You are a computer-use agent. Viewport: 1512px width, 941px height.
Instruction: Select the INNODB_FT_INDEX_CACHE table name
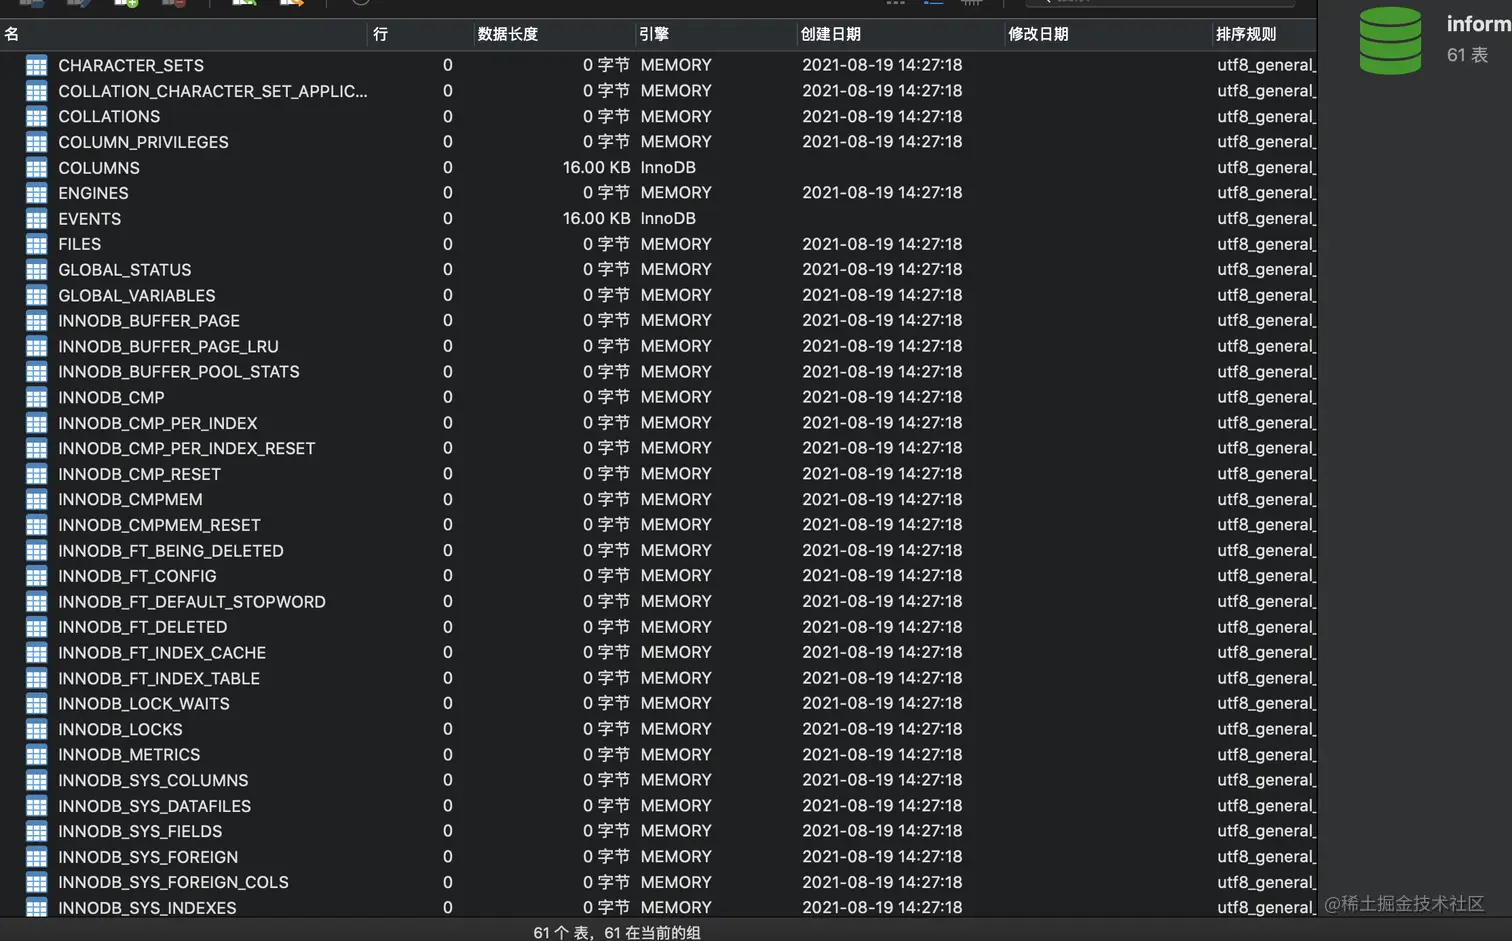(162, 653)
